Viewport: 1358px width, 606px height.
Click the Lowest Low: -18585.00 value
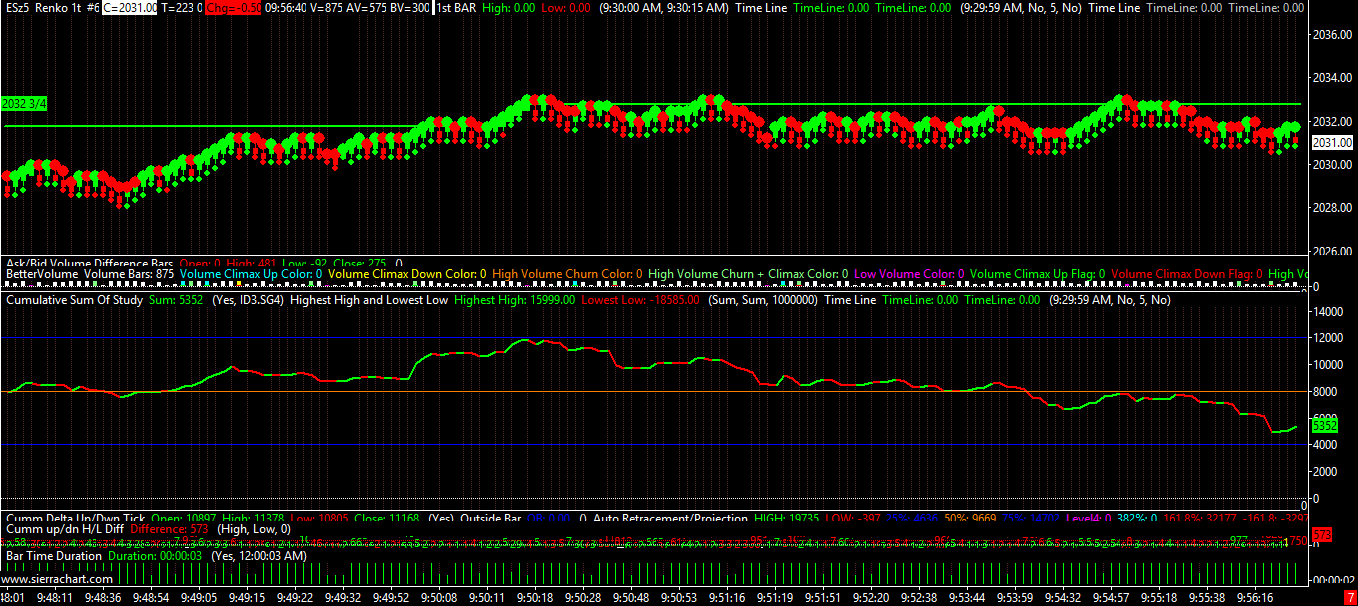coord(642,300)
